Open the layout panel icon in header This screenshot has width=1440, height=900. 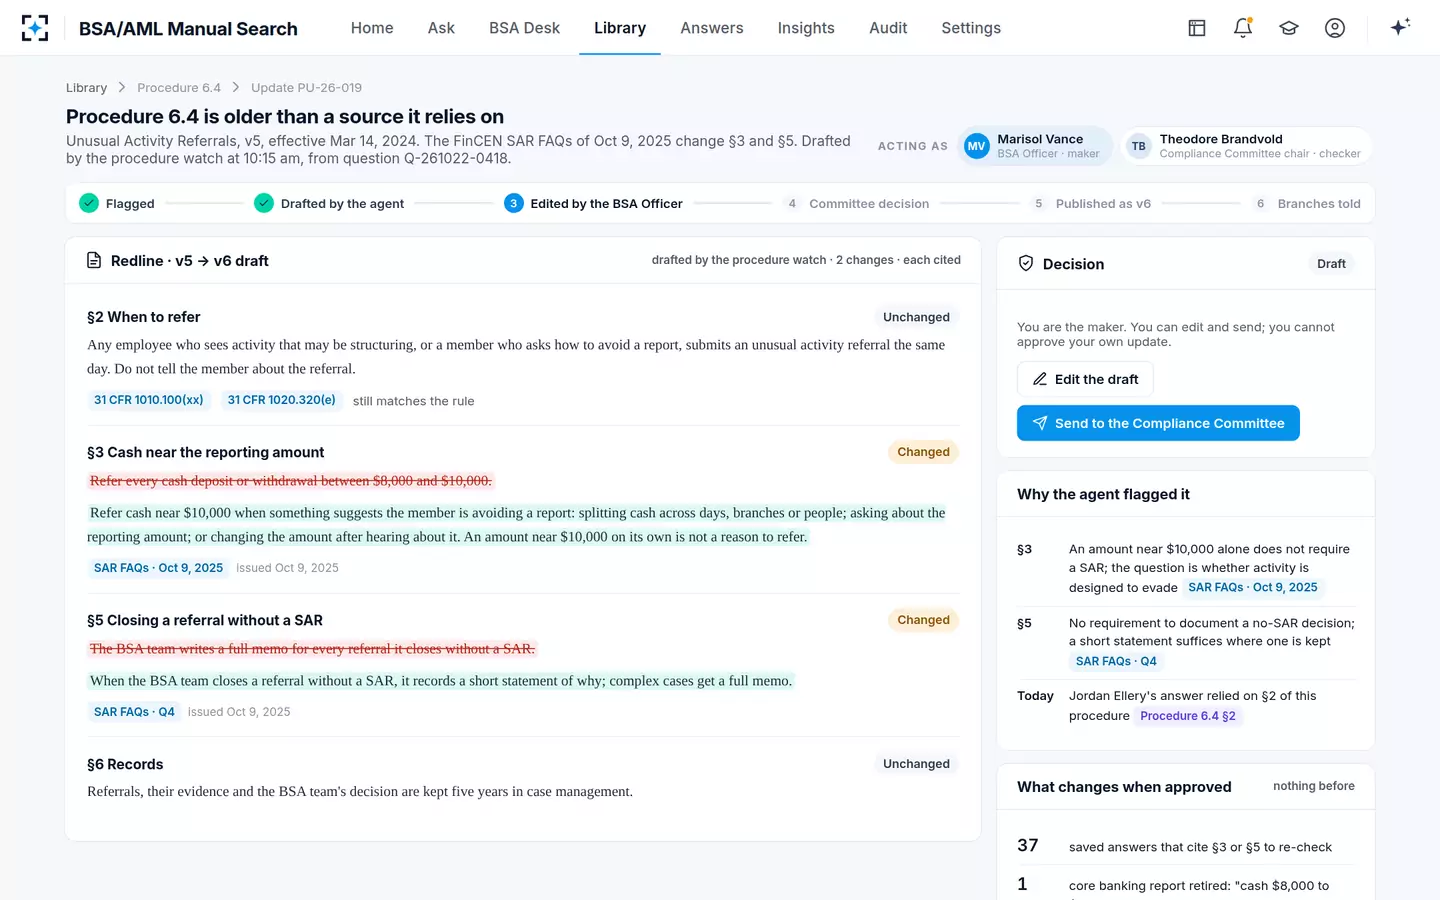coord(1197,28)
